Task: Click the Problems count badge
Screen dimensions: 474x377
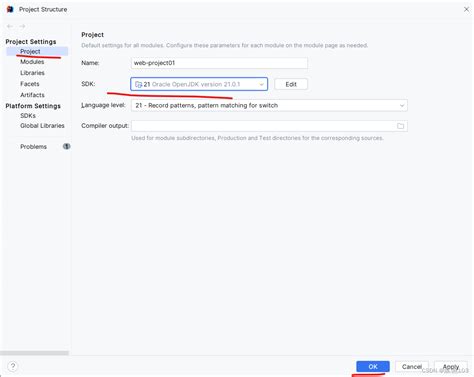Action: coord(67,146)
